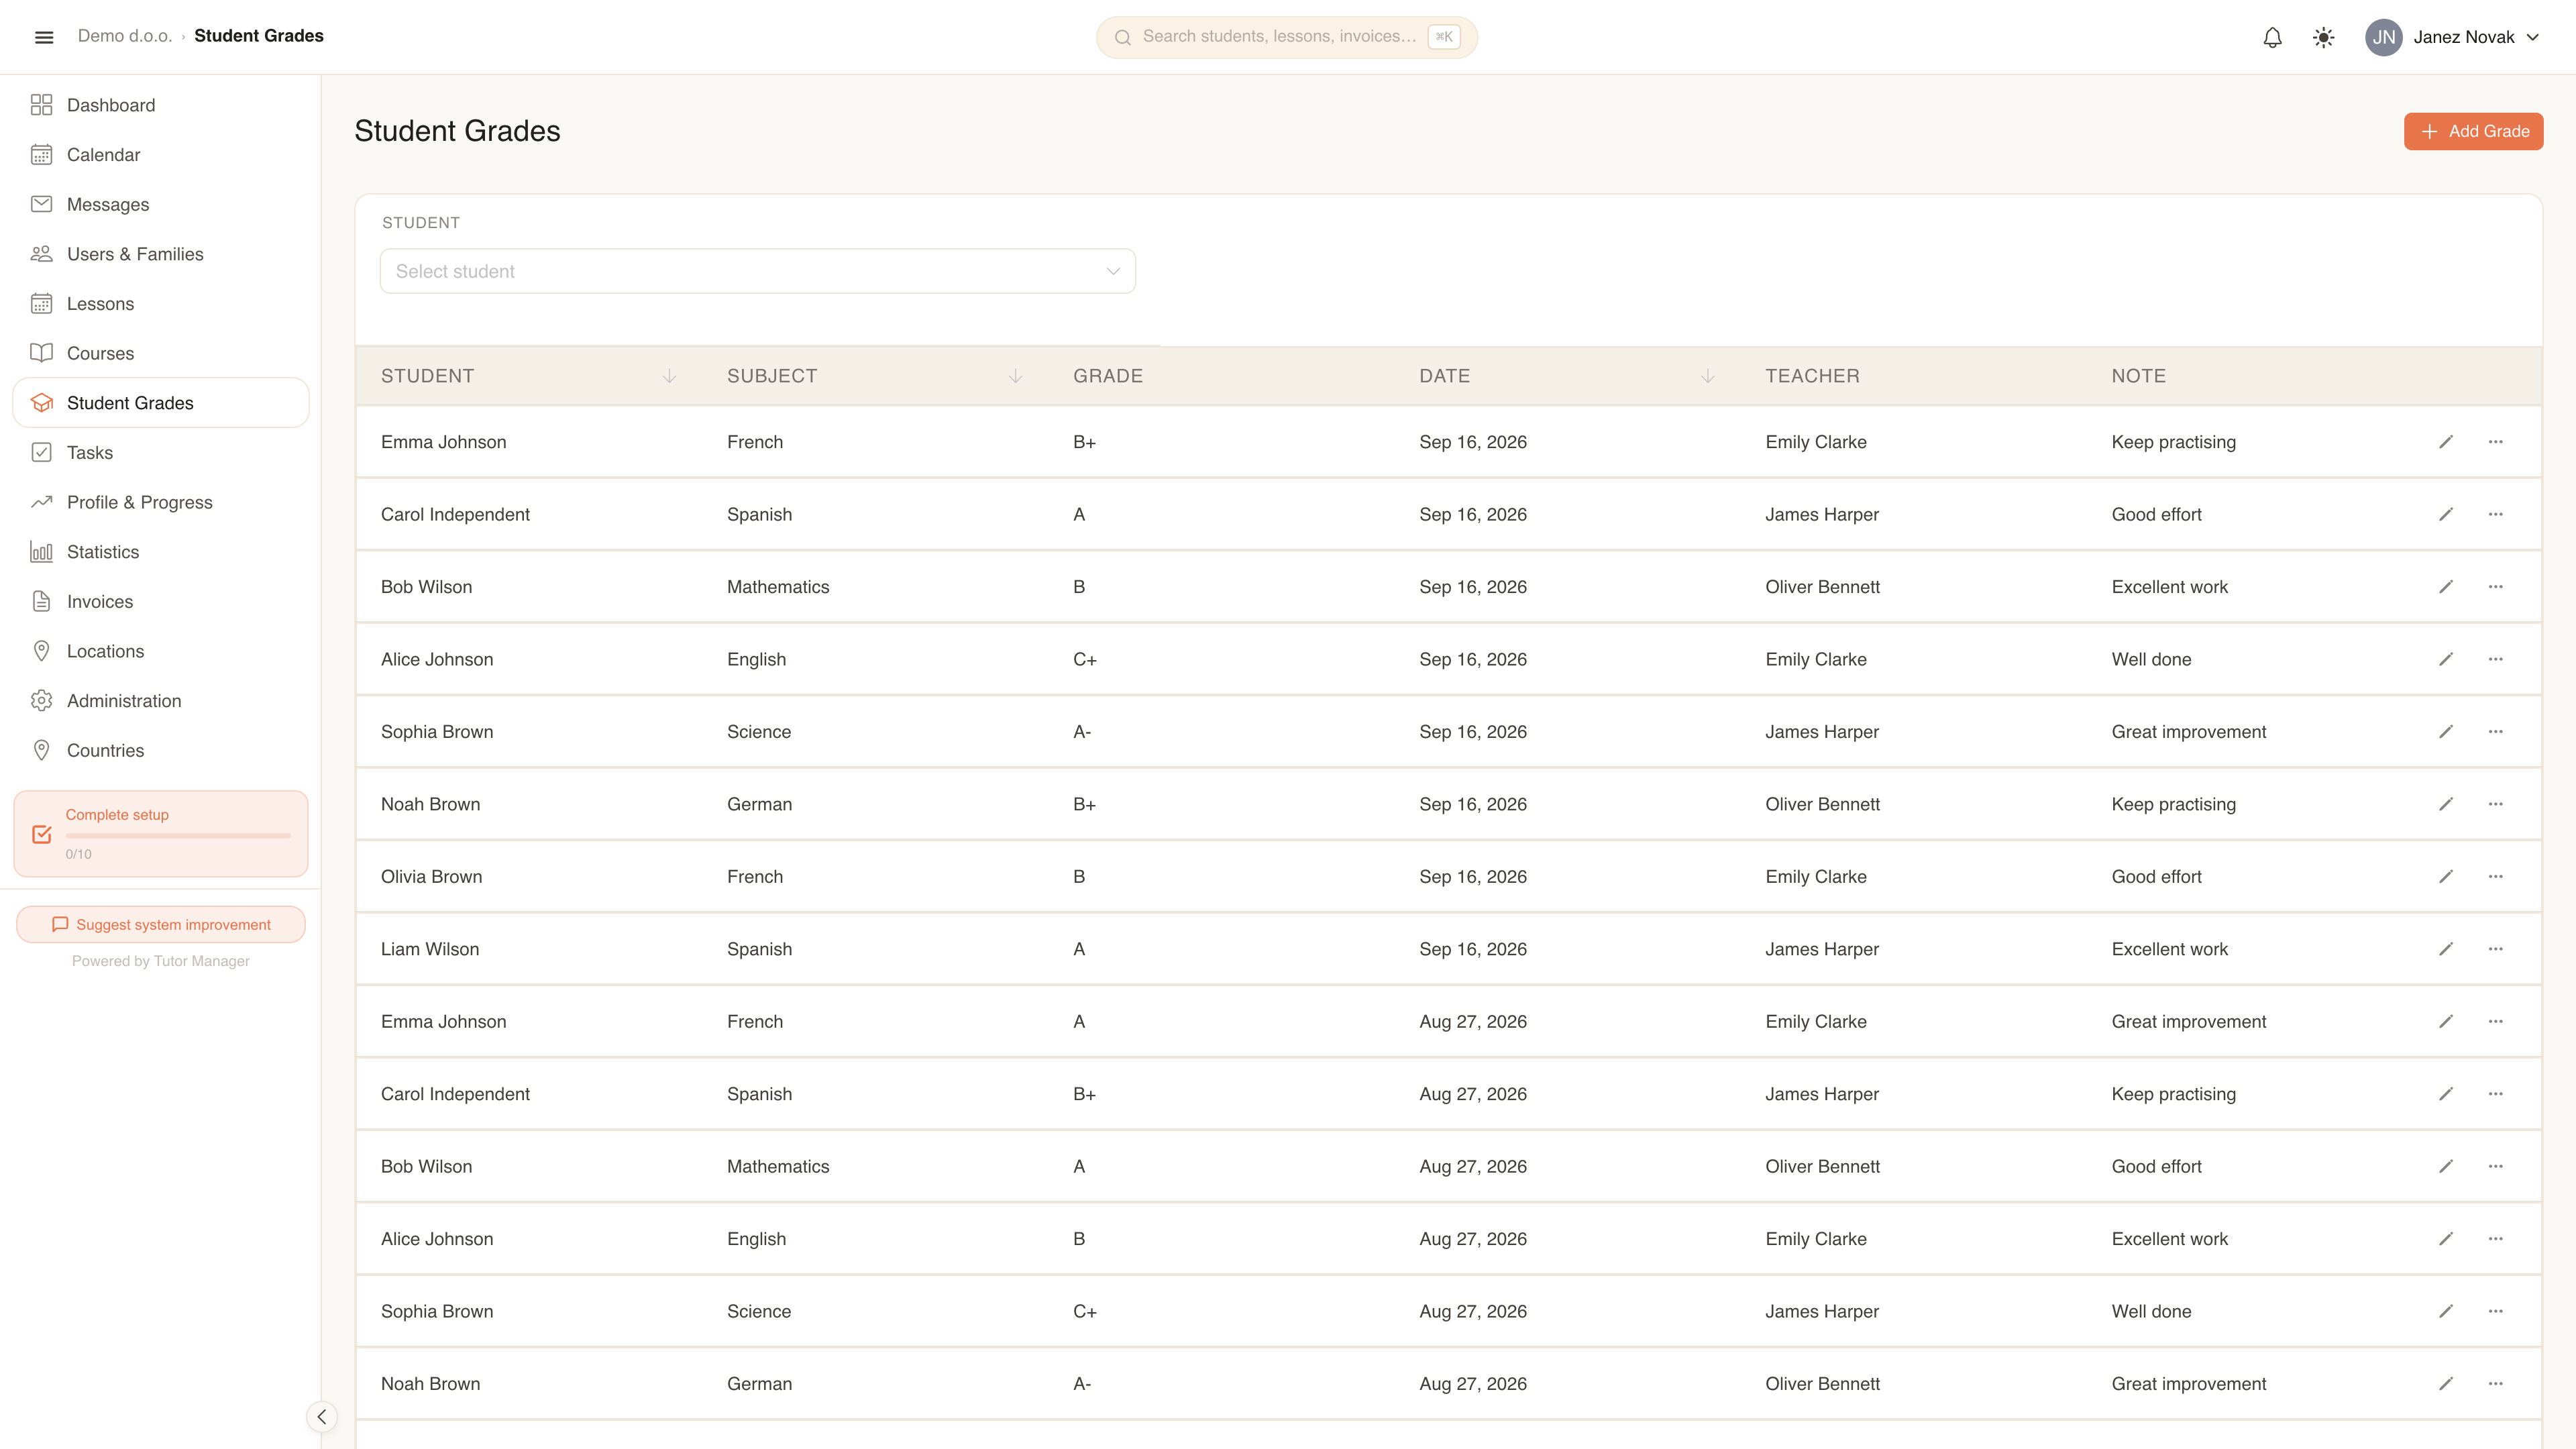Navigate to Locations
Screen dimensions: 2576x1449
[160, 651]
